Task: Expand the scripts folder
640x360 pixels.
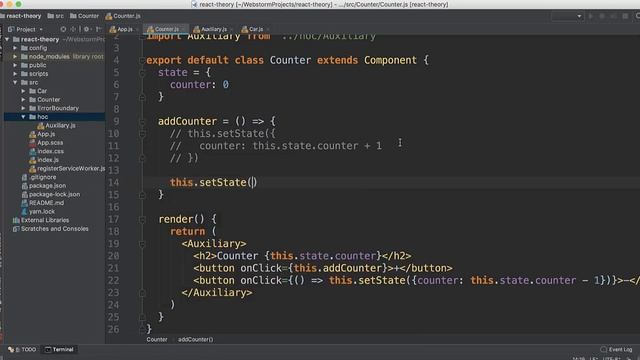Action: click(15, 73)
